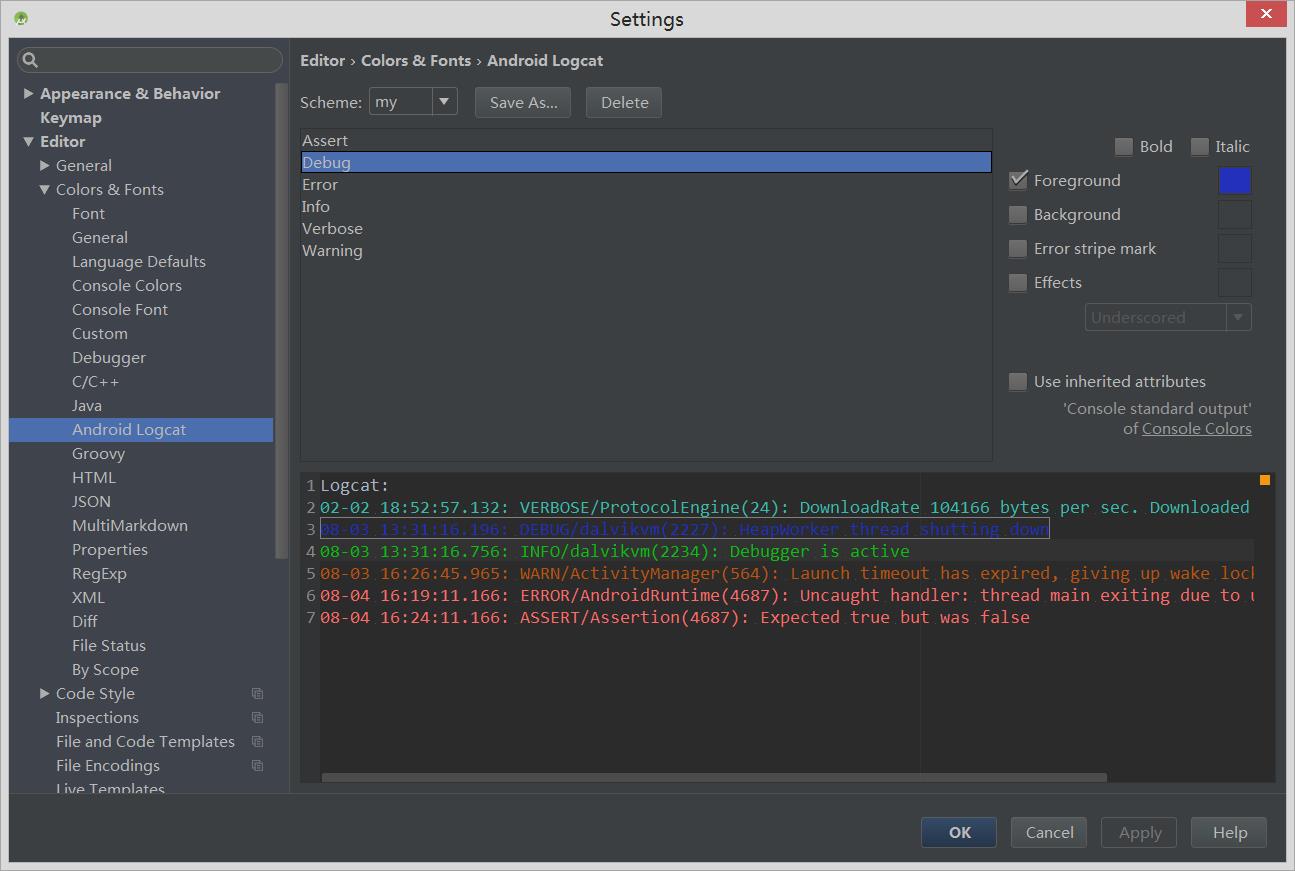Image resolution: width=1295 pixels, height=871 pixels.
Task: Open Console Colors in the settings tree
Action: click(127, 285)
